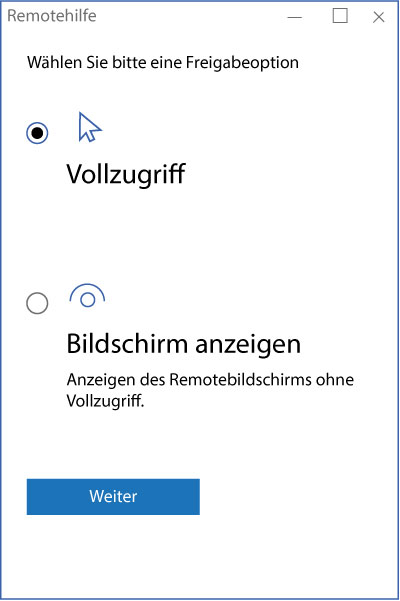Continue with the blue Weiter button

tap(113, 496)
